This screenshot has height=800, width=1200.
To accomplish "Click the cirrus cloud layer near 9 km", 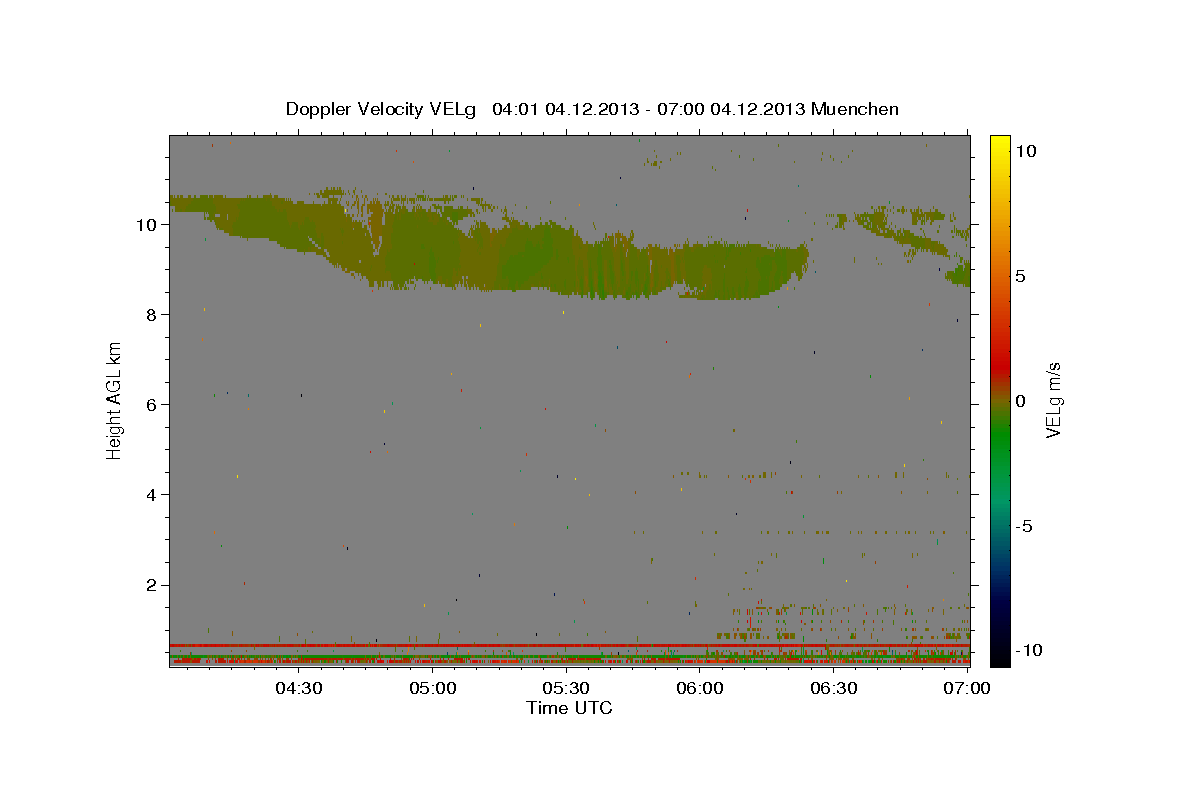I will pos(490,245).
